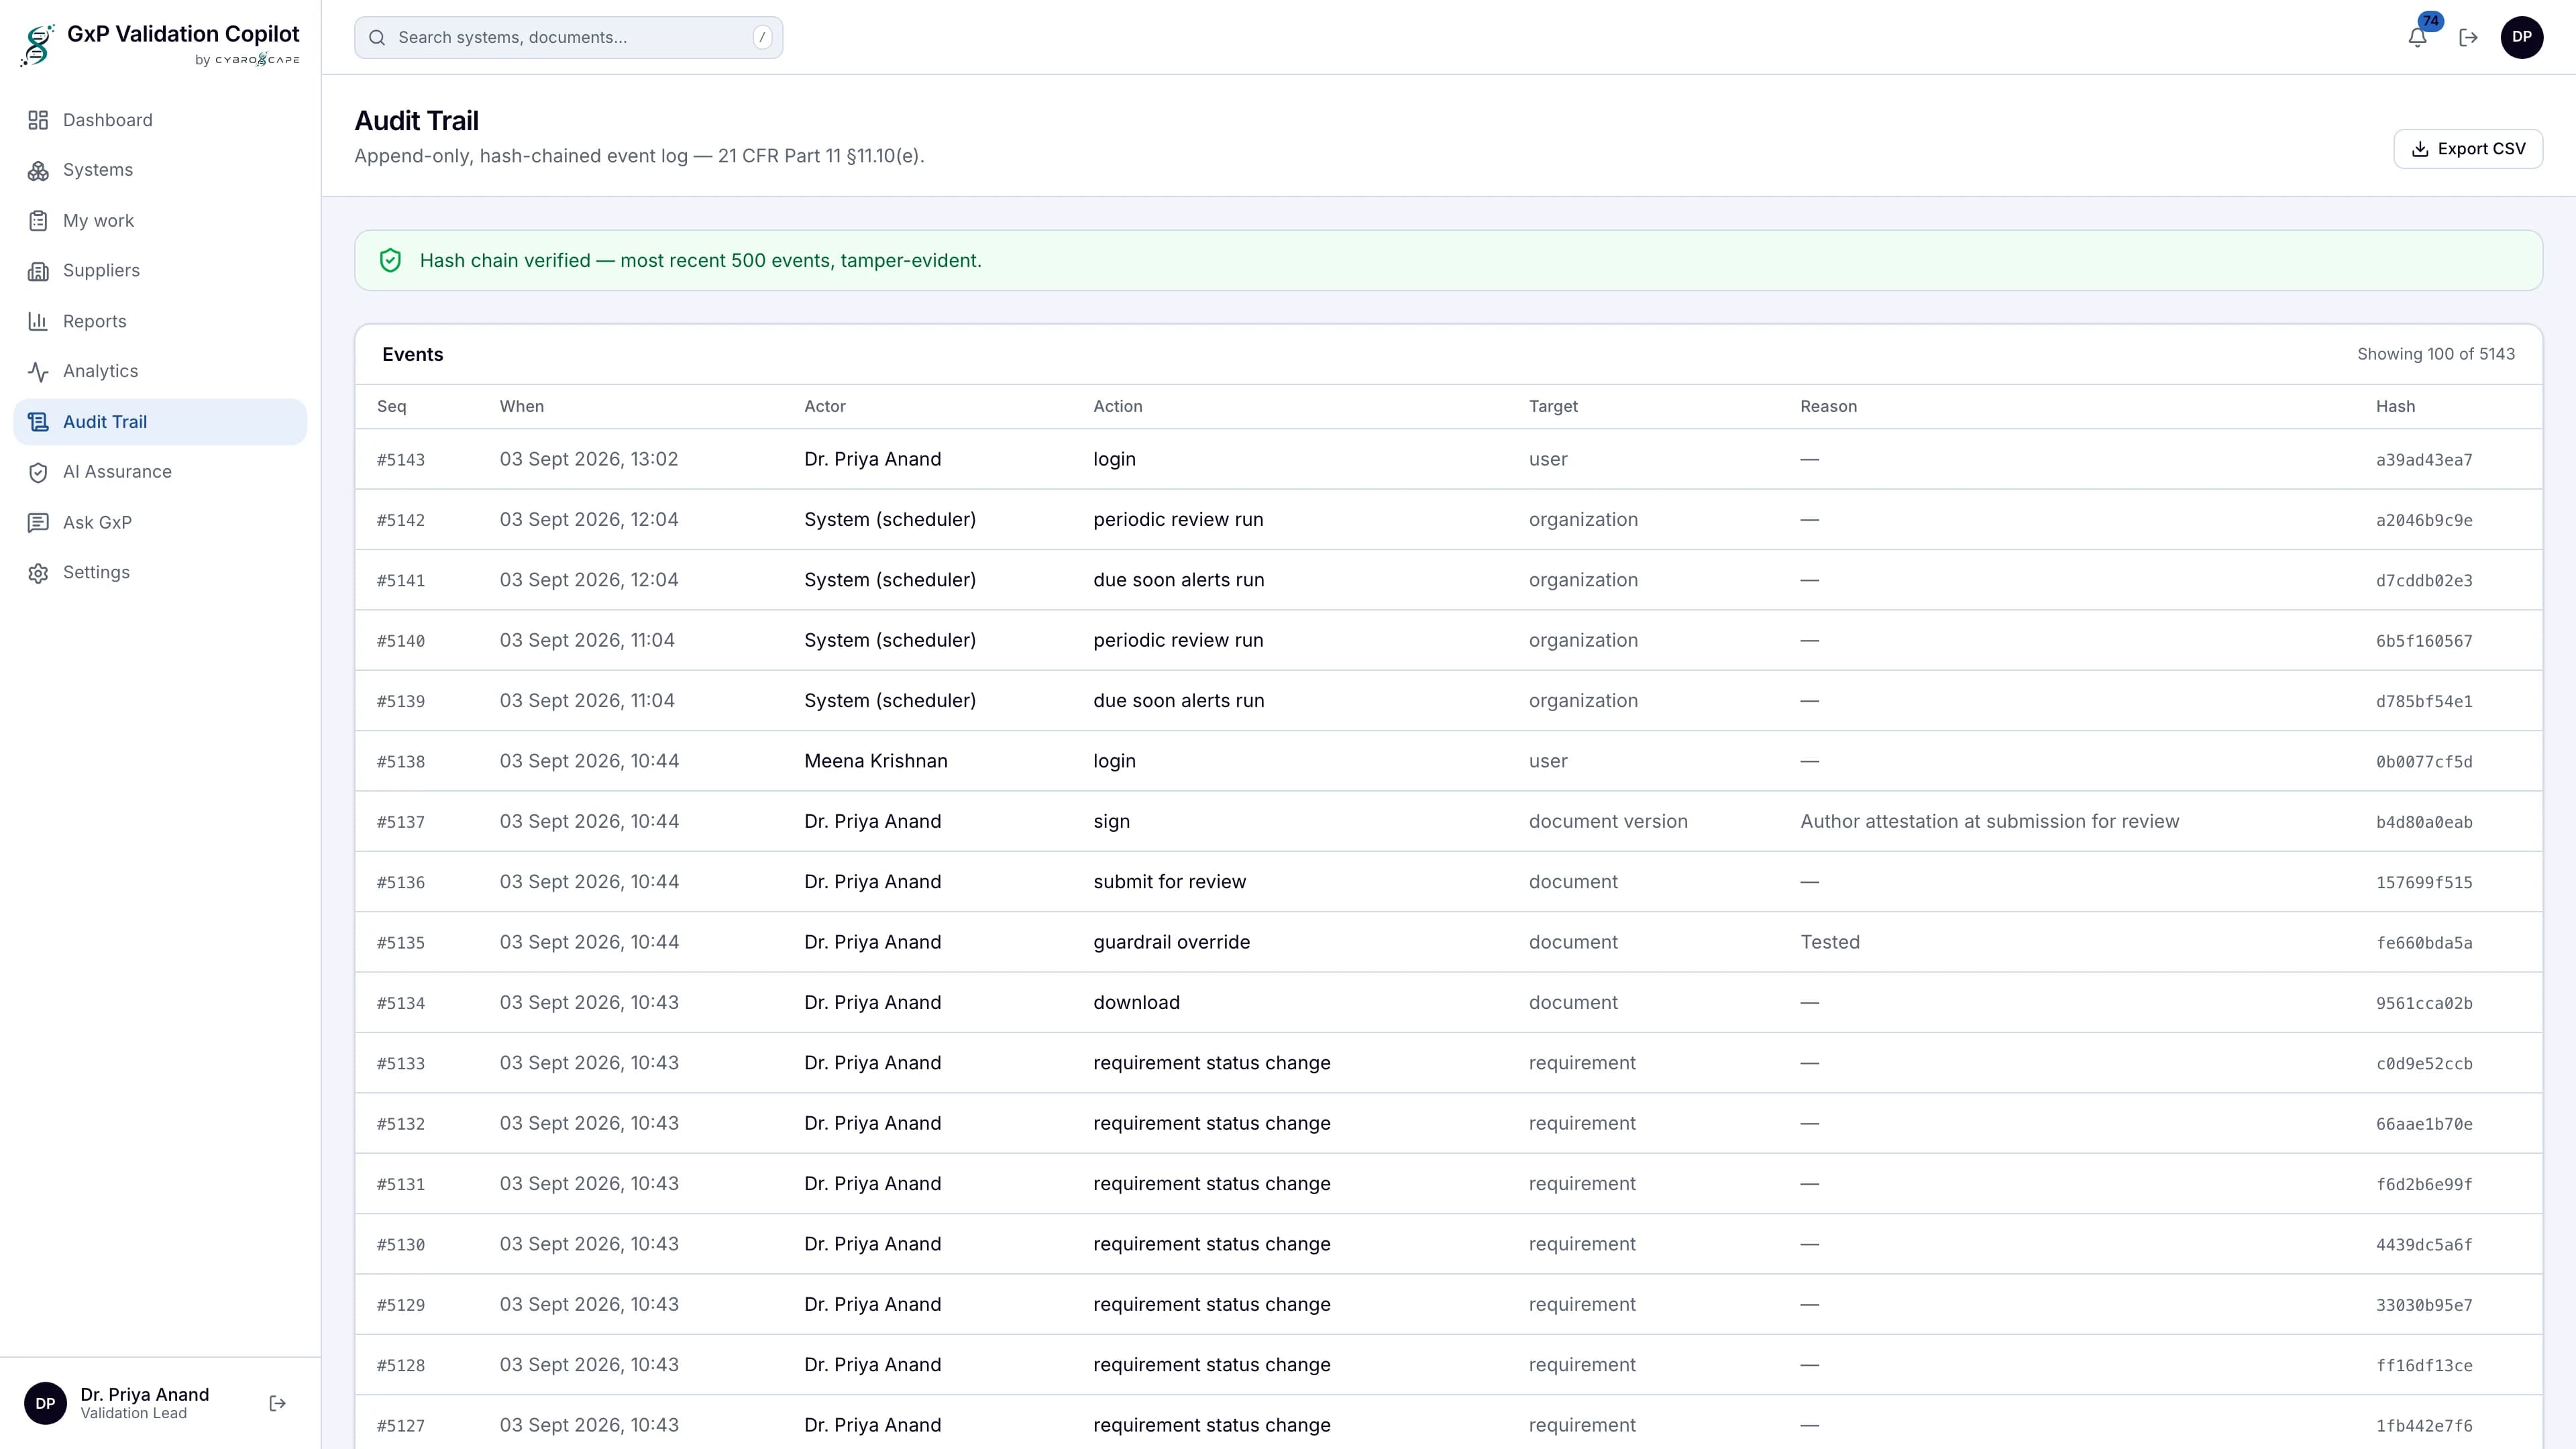Screen dimensions: 2576x1449
Task: Click the Analytics pulse icon
Action: tap(38, 372)
